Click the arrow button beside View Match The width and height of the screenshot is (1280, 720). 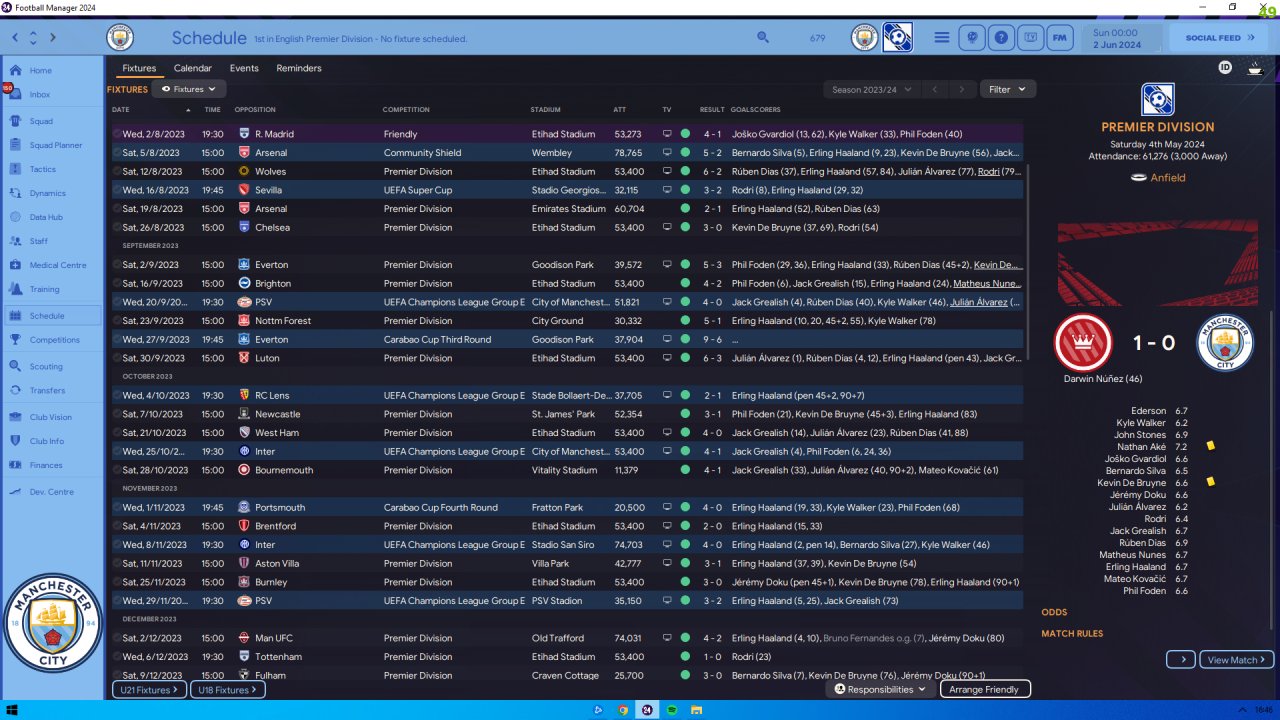pyautogui.click(x=1181, y=660)
